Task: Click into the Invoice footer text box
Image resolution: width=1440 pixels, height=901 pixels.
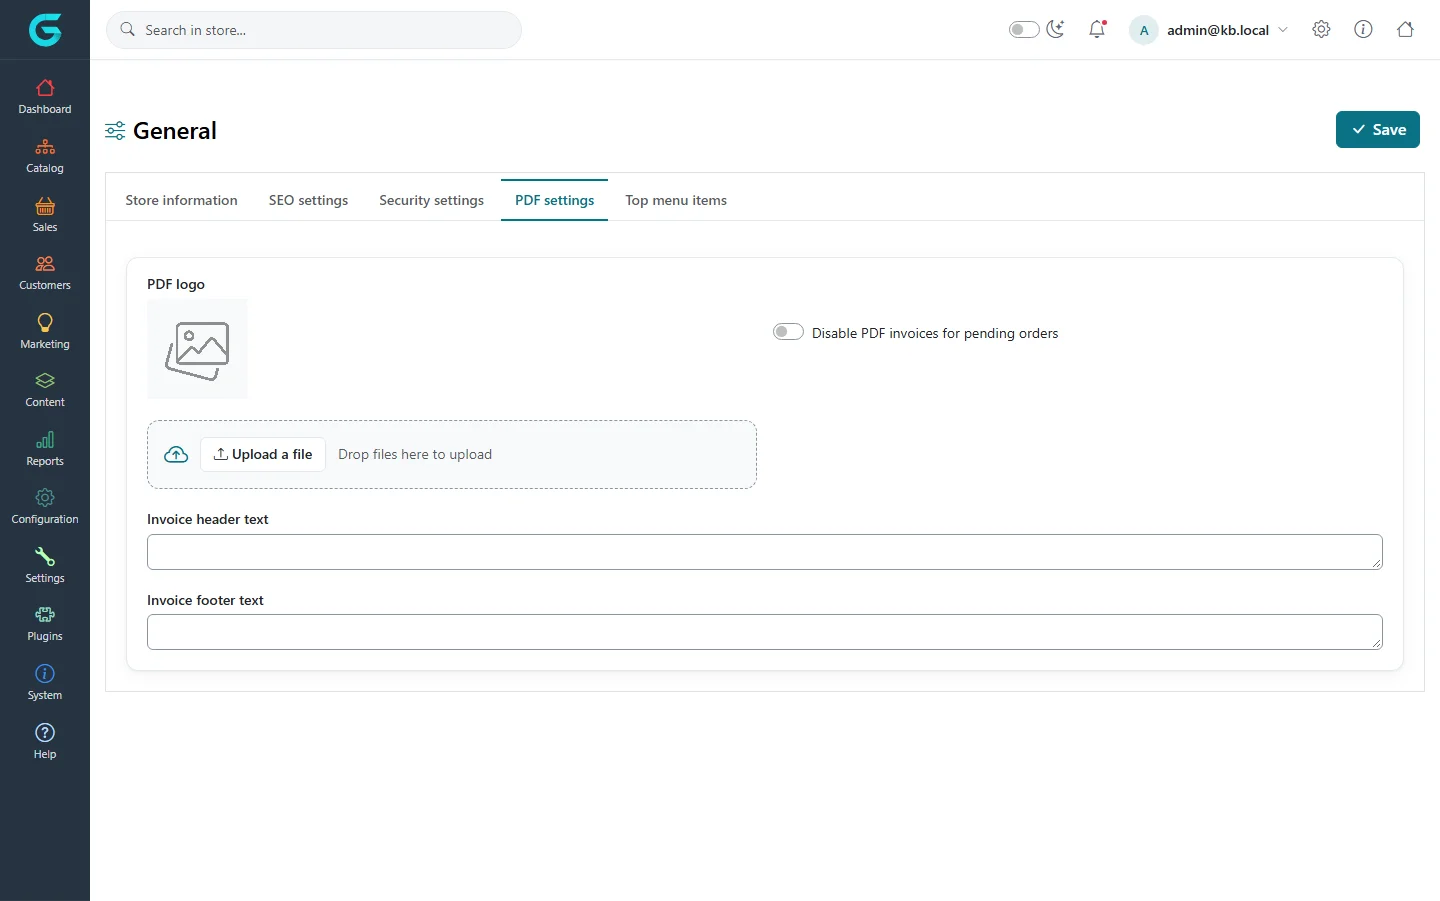Action: click(765, 632)
